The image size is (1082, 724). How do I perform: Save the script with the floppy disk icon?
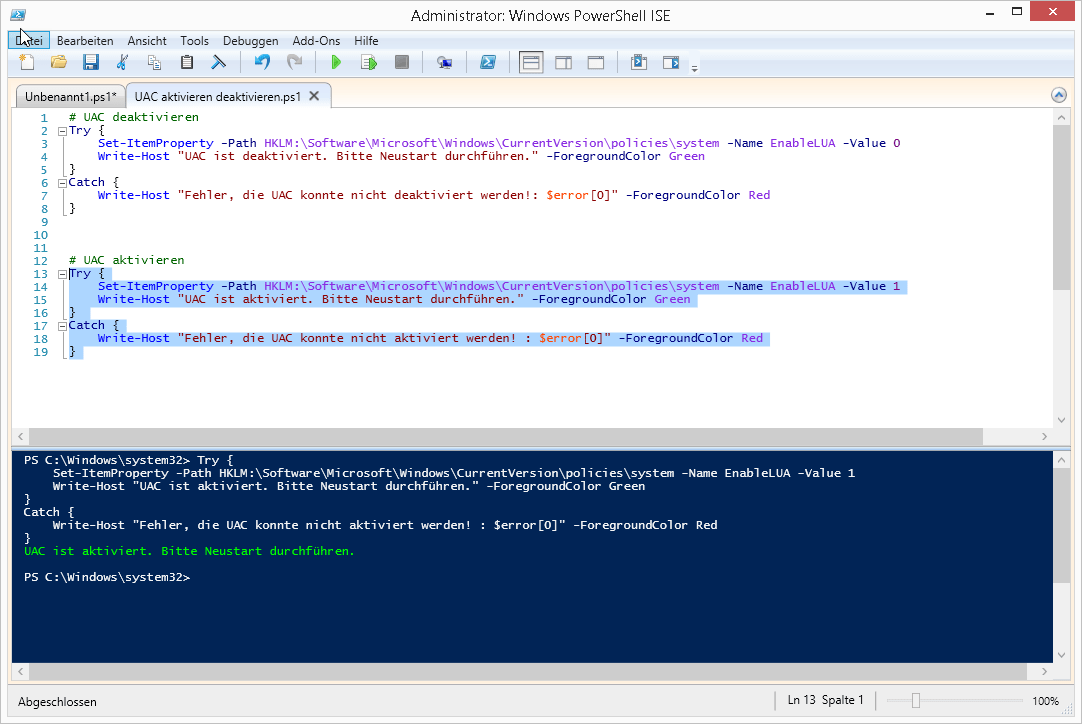[x=91, y=63]
